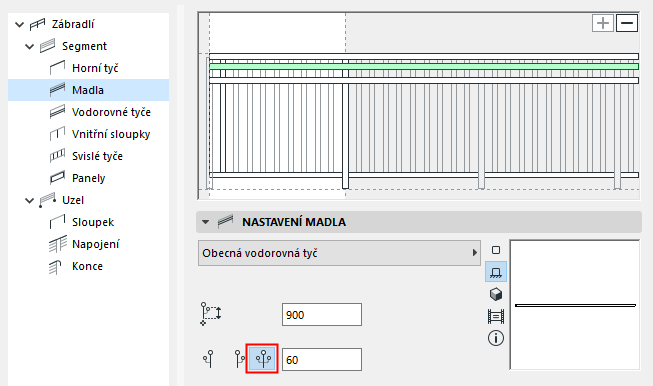Click the Napojení connection icon

(58, 244)
